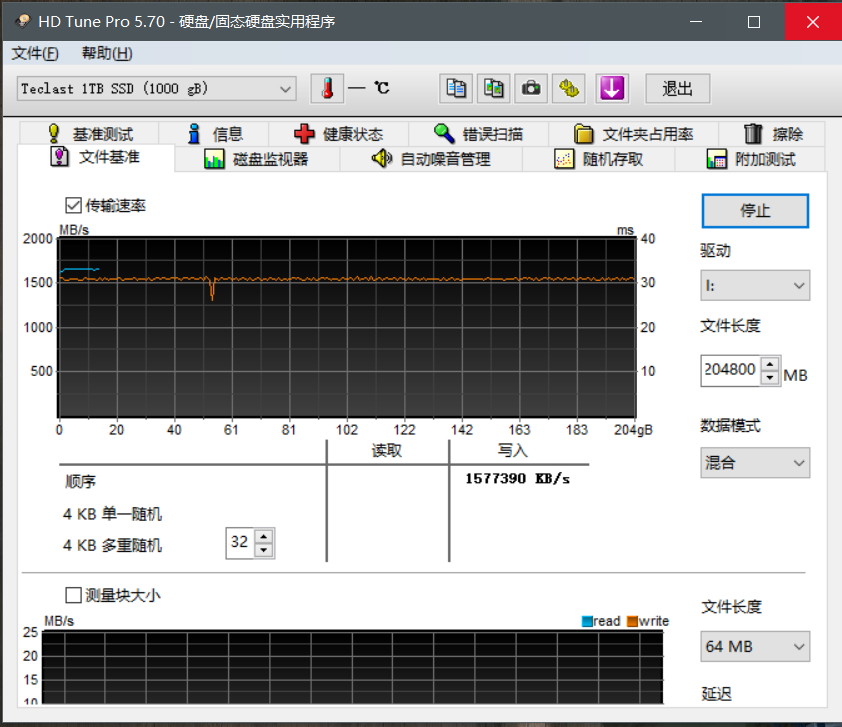The height and width of the screenshot is (727, 842).
Task: Switch to the 健康状态 tab
Action: [x=339, y=134]
